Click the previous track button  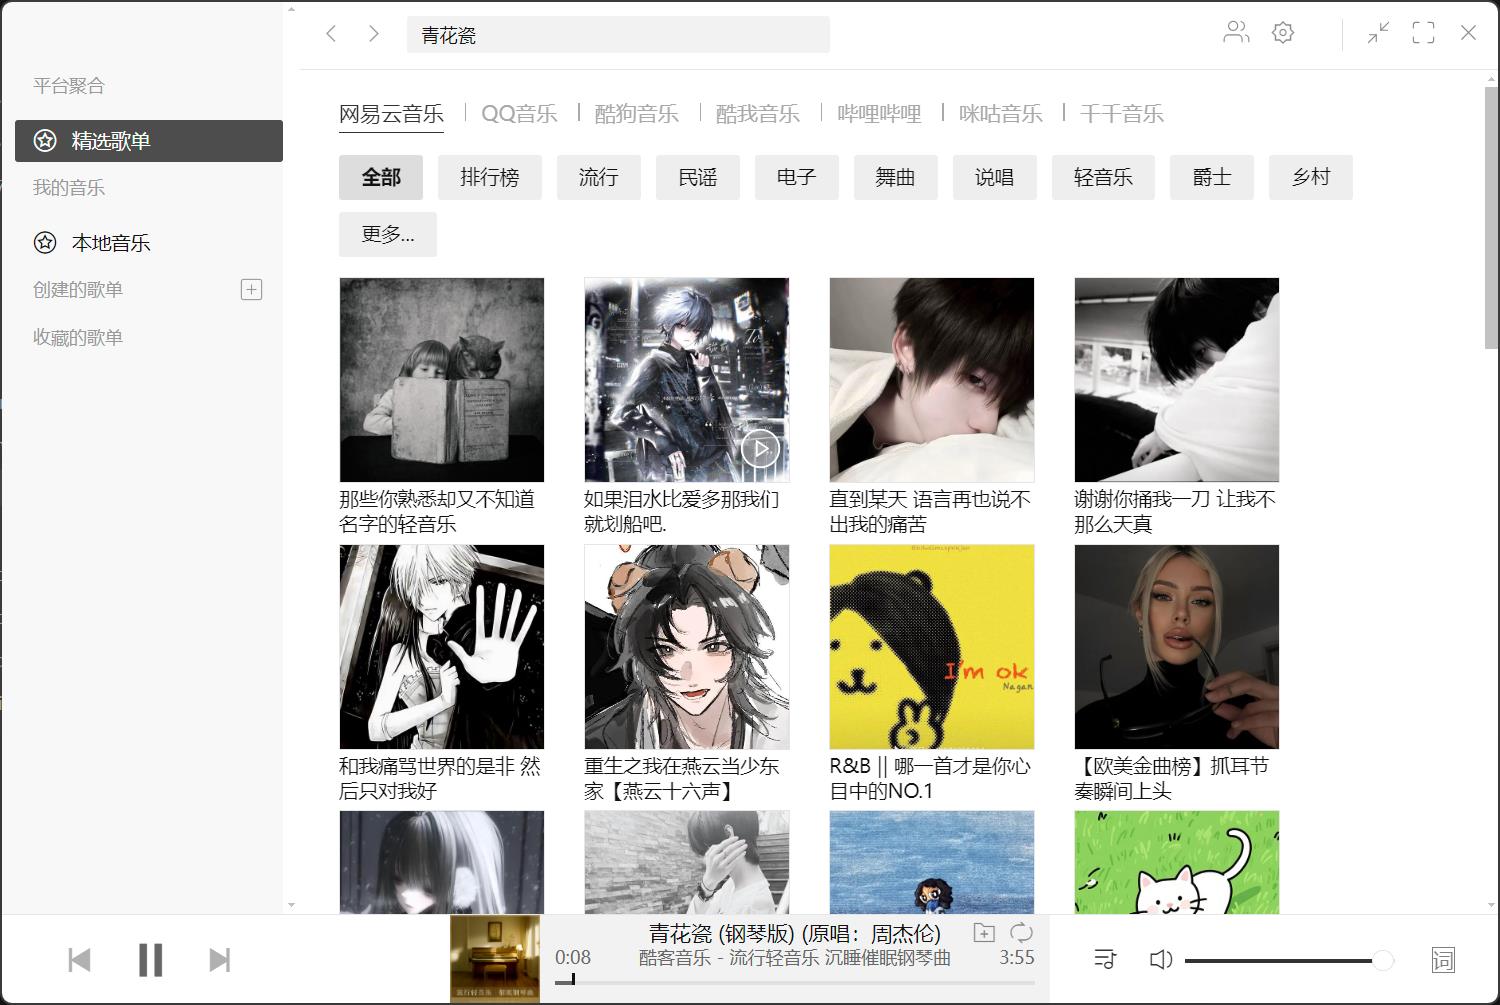tap(79, 960)
